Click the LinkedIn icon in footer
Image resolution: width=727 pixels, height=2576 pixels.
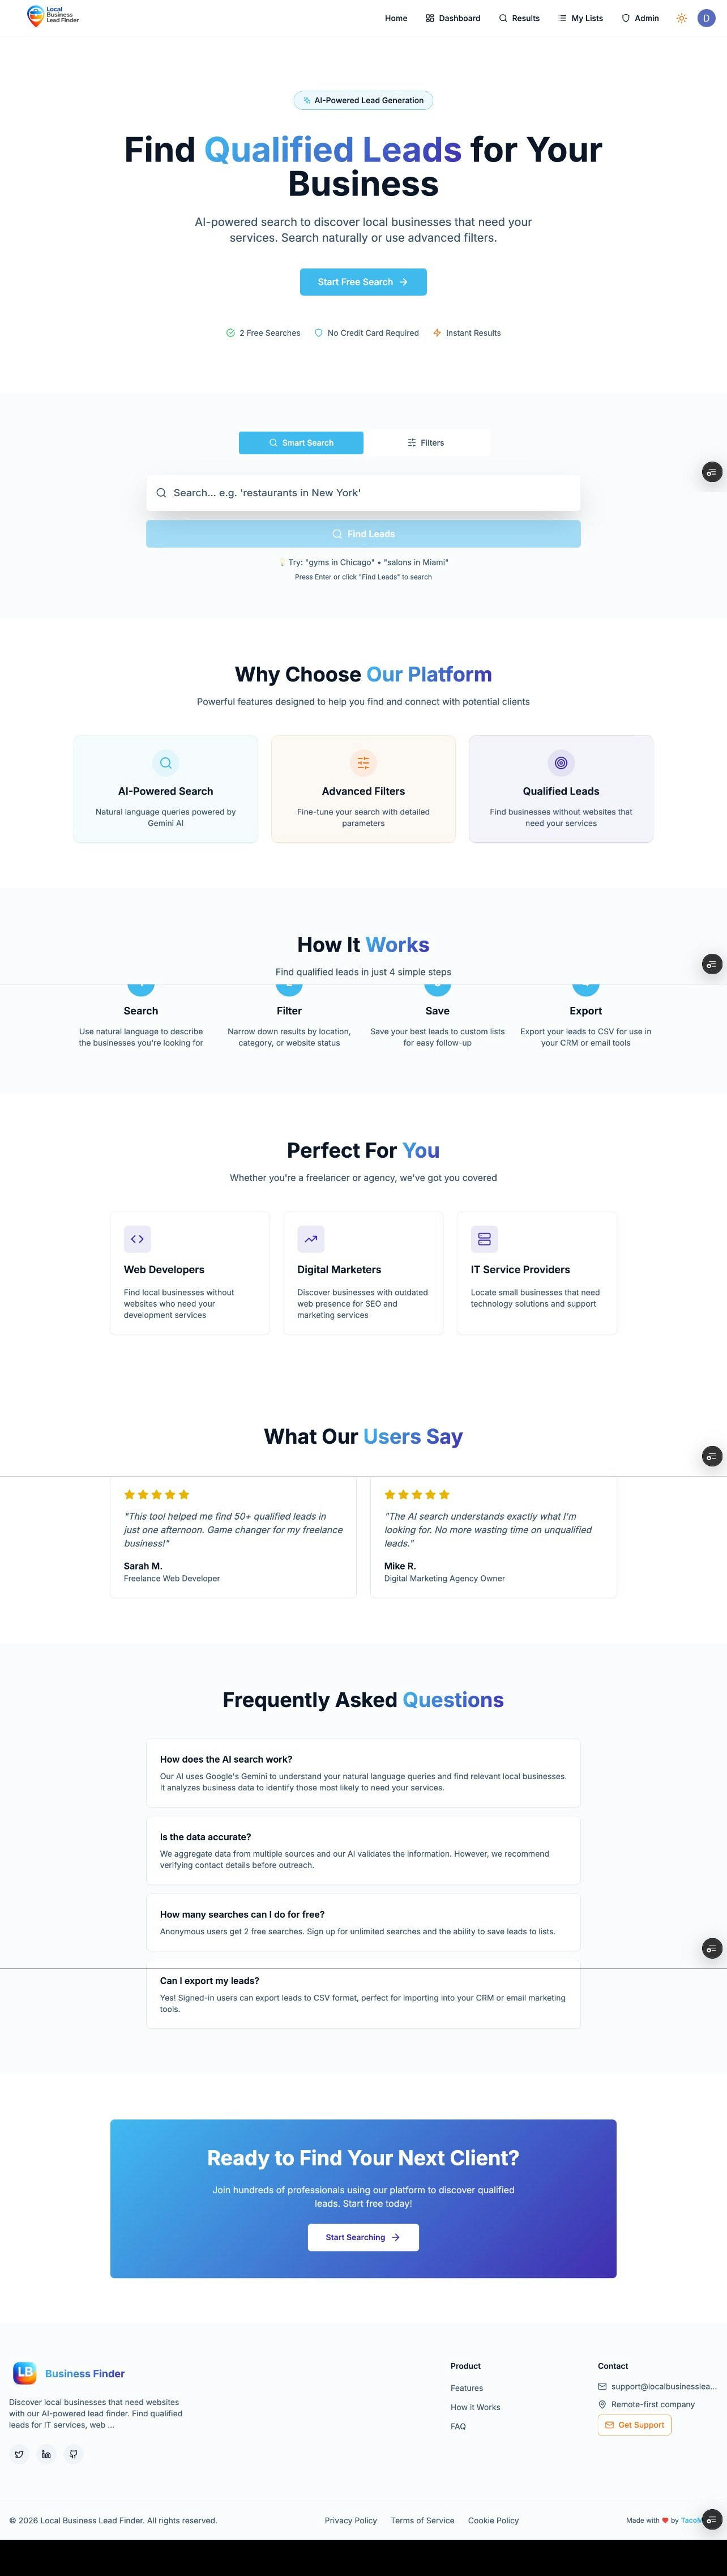coord(46,2454)
